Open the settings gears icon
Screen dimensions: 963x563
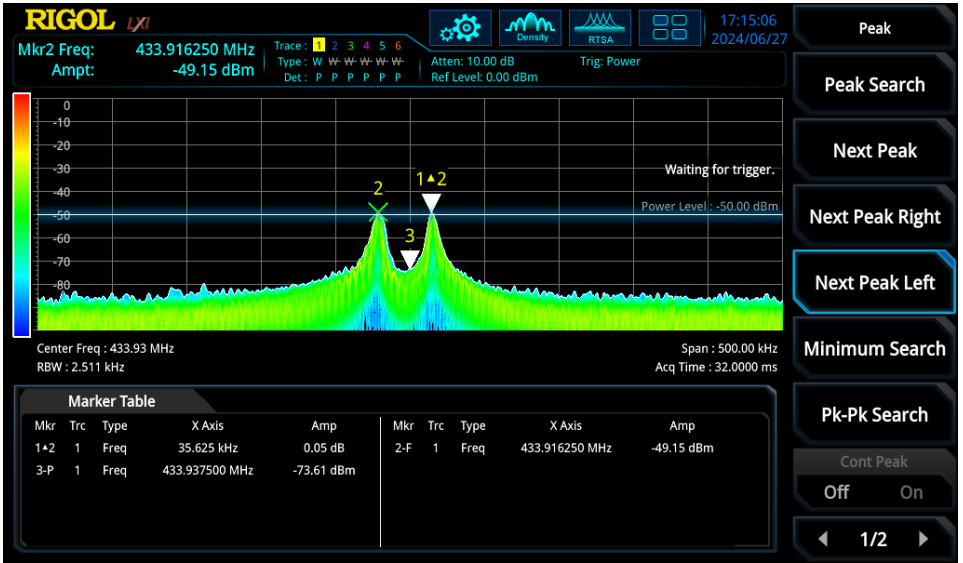click(460, 28)
